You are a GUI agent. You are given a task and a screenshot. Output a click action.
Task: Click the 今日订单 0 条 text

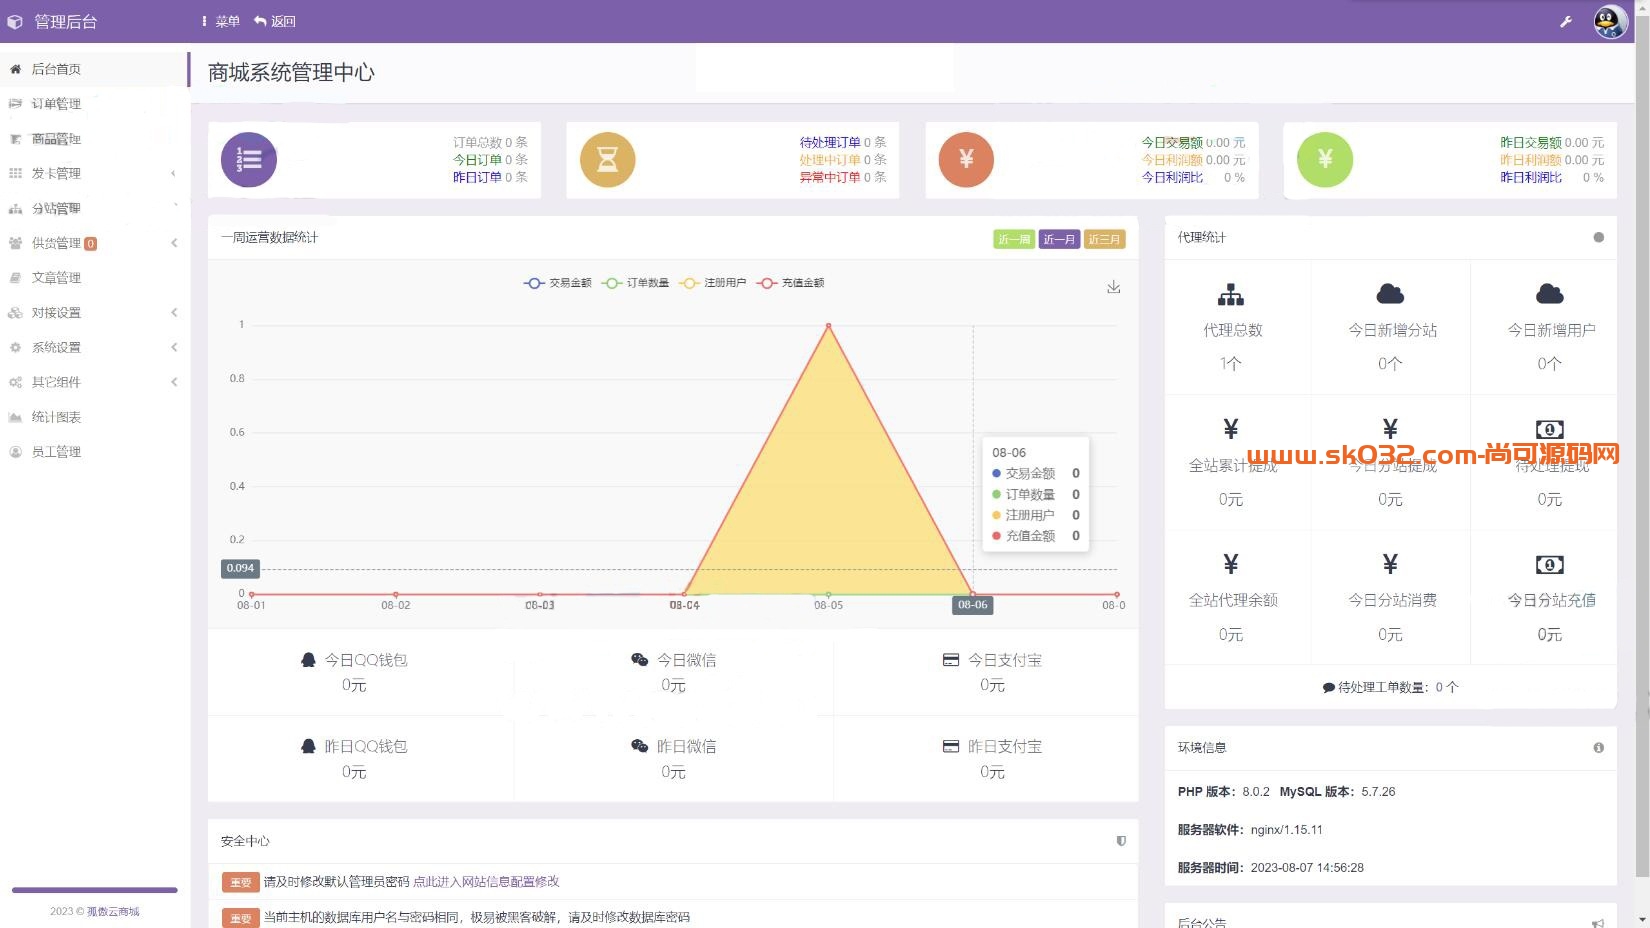490,160
